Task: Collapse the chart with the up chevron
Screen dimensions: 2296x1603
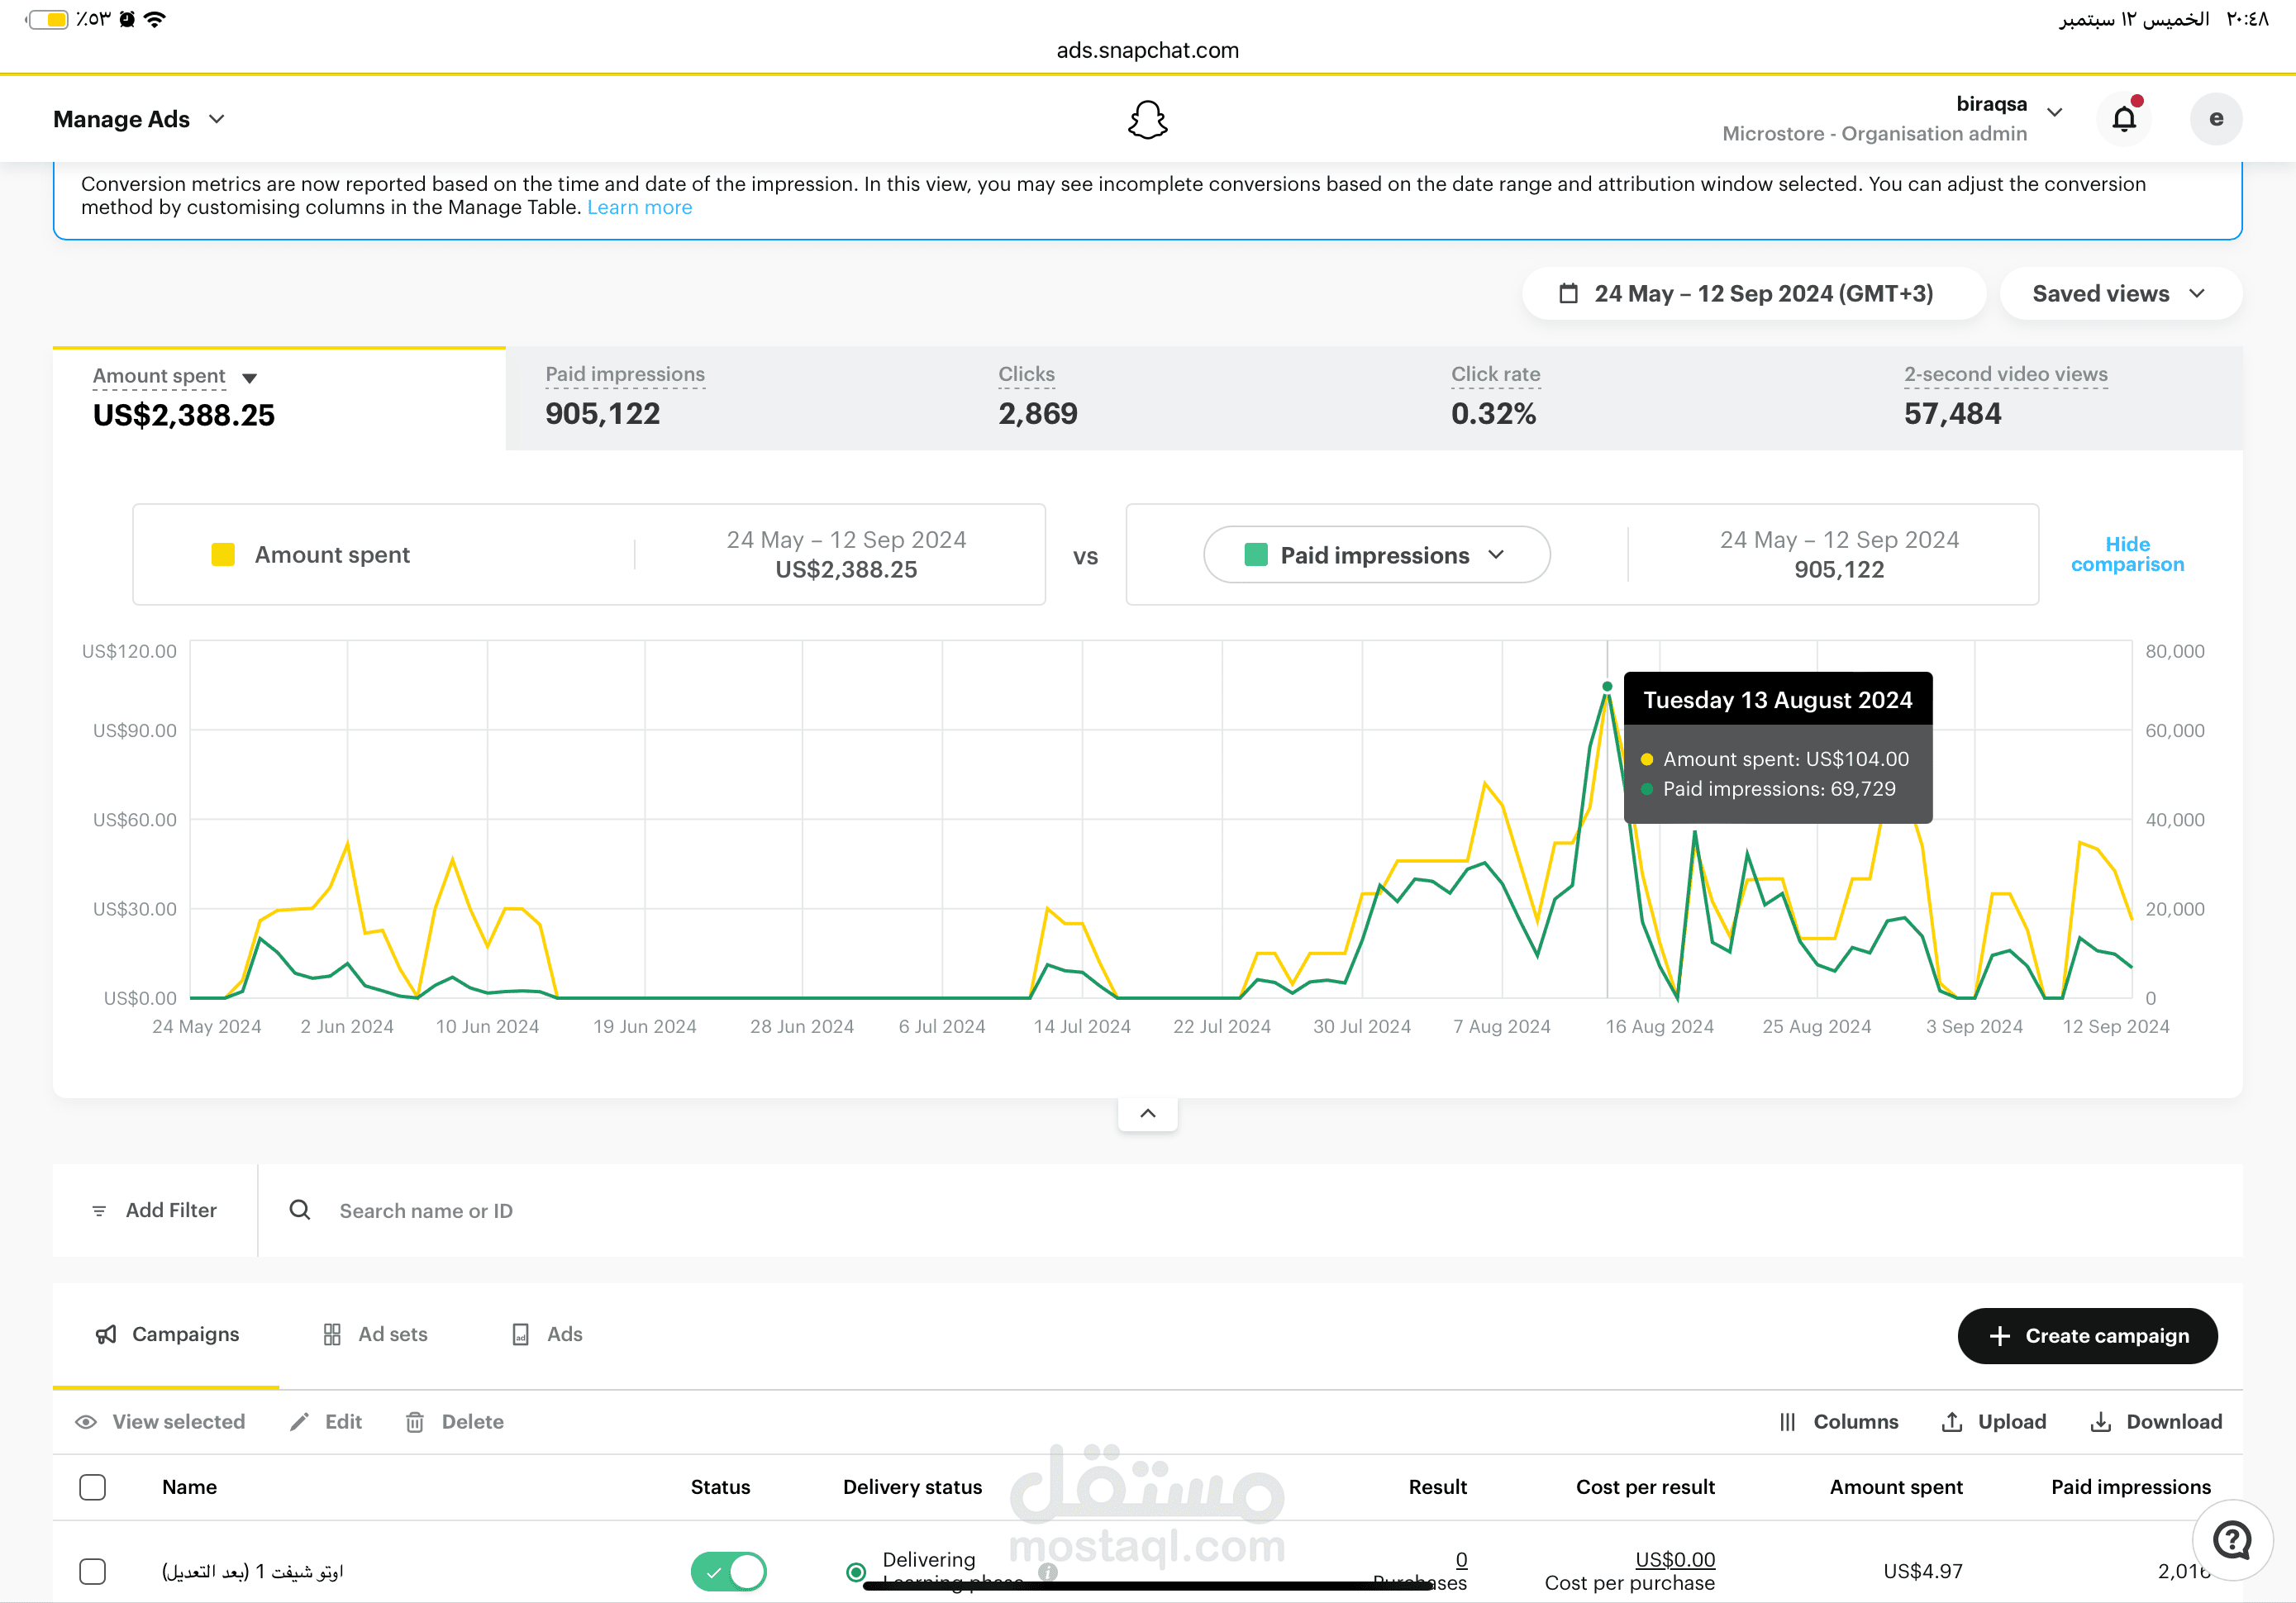Action: pyautogui.click(x=1148, y=1113)
